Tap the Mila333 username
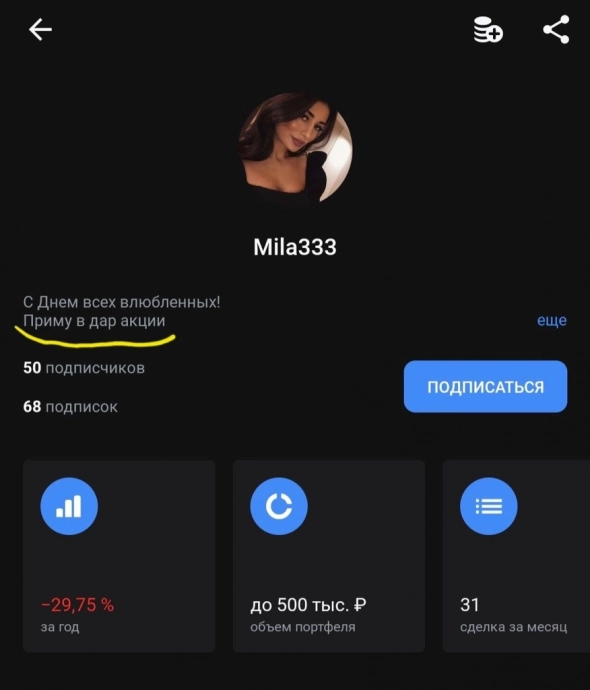This screenshot has height=690, width=590. tap(295, 247)
